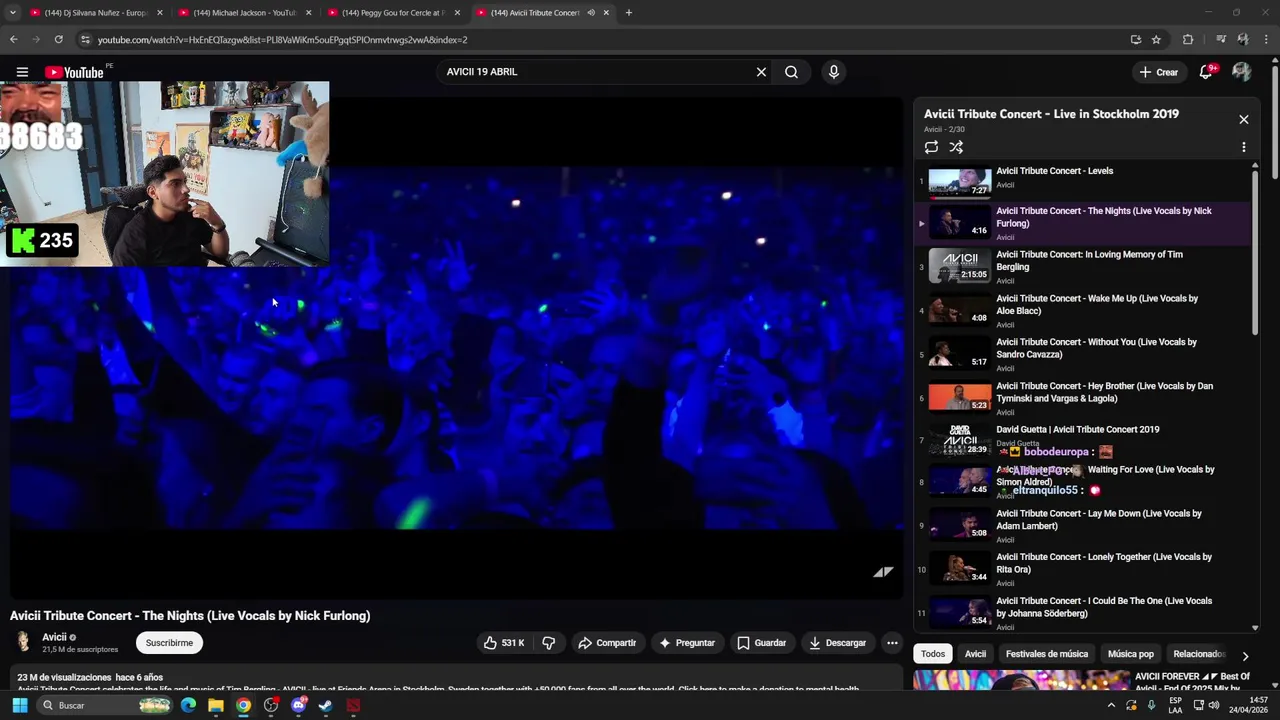Install app icon in address bar
The height and width of the screenshot is (720, 1280).
point(1135,40)
